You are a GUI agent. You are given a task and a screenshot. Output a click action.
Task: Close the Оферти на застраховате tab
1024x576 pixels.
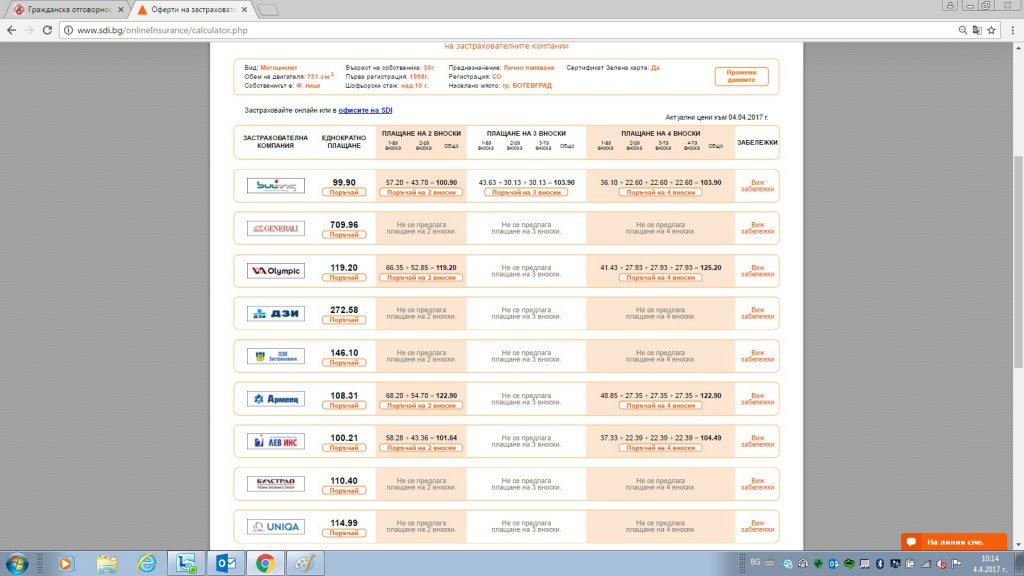(244, 10)
